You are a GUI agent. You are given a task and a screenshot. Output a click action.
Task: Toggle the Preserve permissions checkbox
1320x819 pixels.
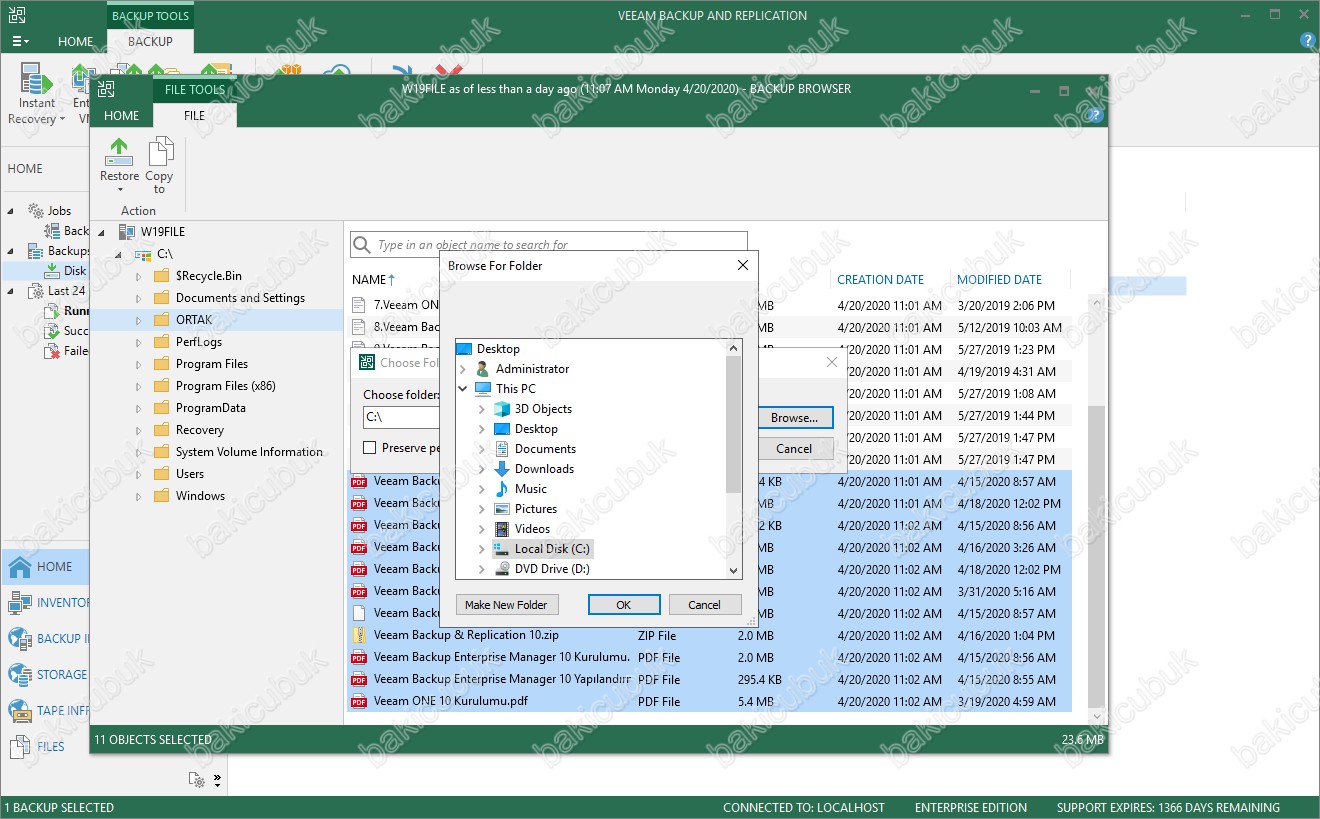(x=370, y=448)
